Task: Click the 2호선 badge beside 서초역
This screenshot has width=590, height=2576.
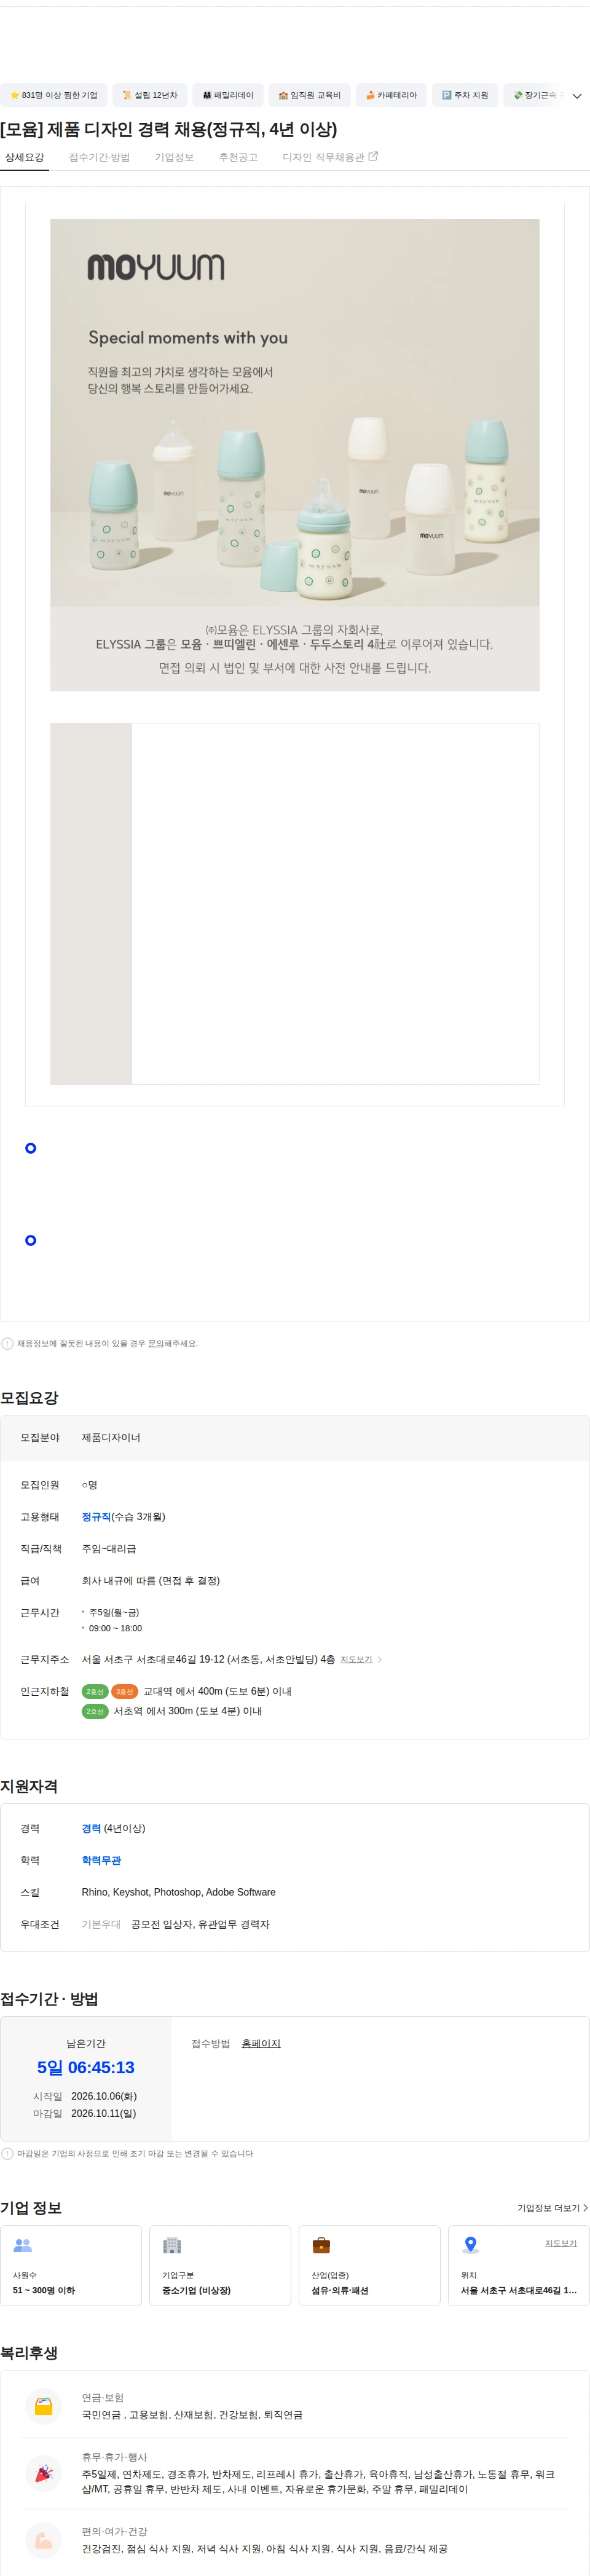Action: pyautogui.click(x=95, y=1711)
